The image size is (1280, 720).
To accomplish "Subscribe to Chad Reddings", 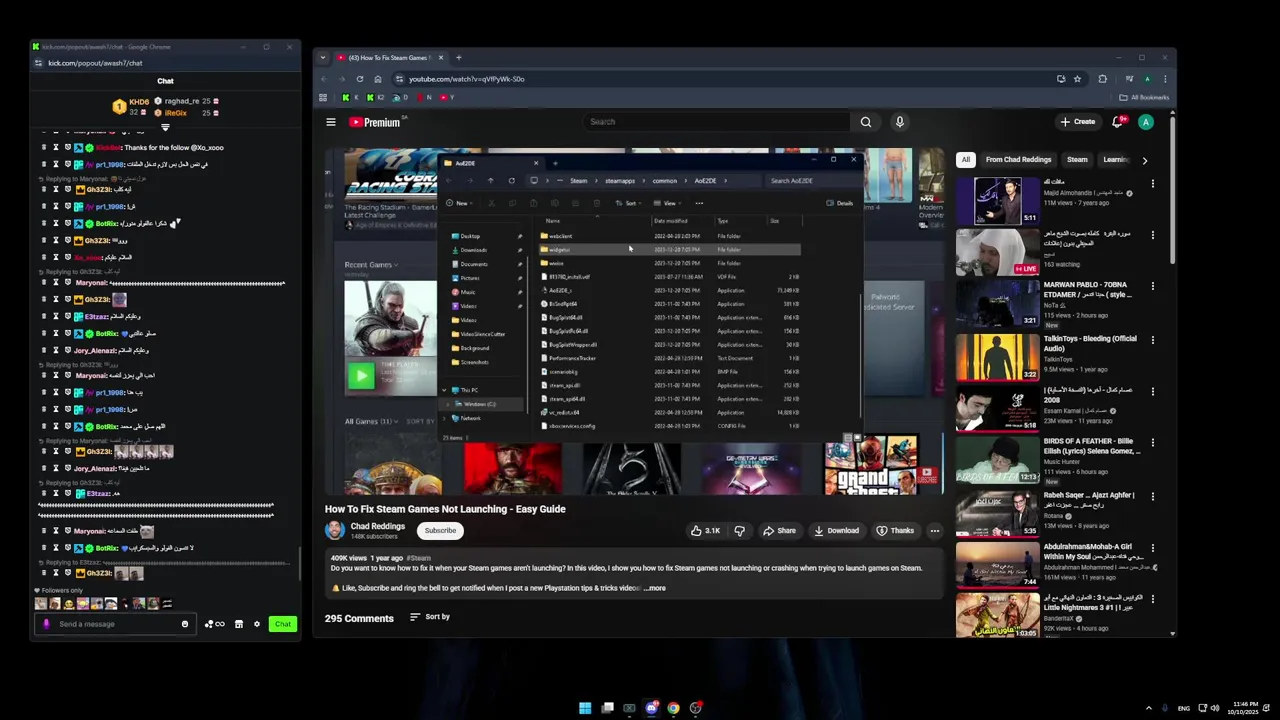I will click(x=440, y=531).
